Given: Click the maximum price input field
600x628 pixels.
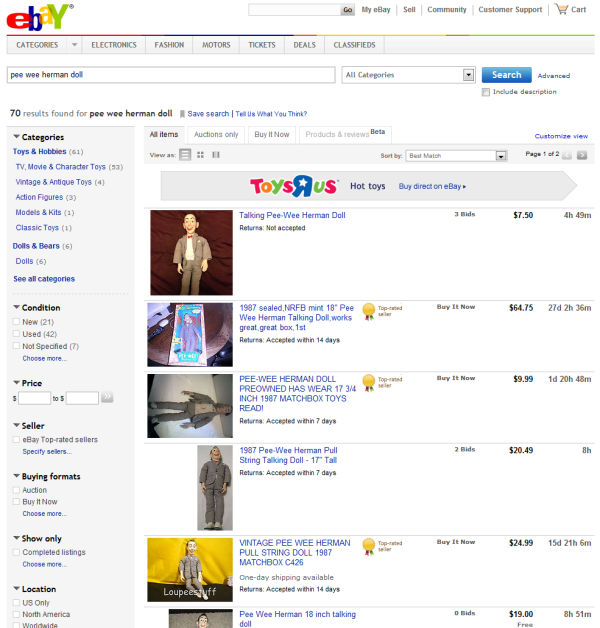Looking at the screenshot, I should coord(82,398).
